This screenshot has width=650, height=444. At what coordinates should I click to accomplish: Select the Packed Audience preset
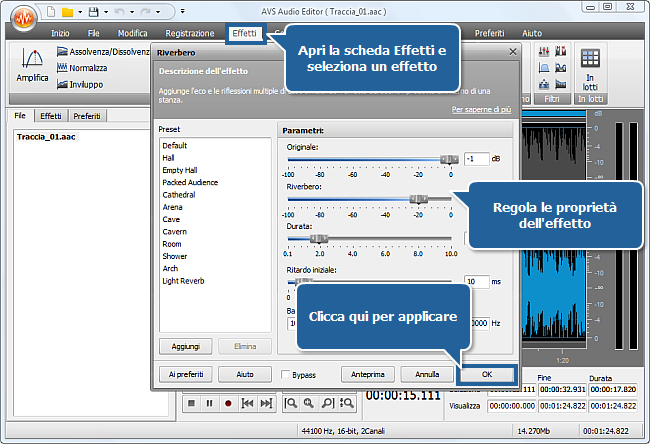(190, 182)
